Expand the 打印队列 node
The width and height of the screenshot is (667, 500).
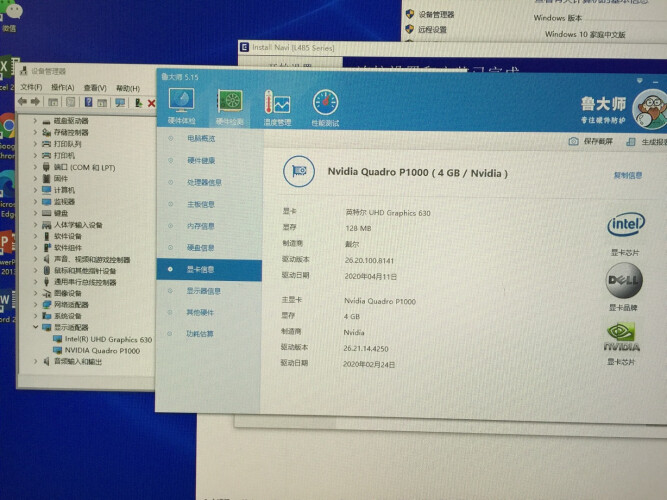coord(35,144)
